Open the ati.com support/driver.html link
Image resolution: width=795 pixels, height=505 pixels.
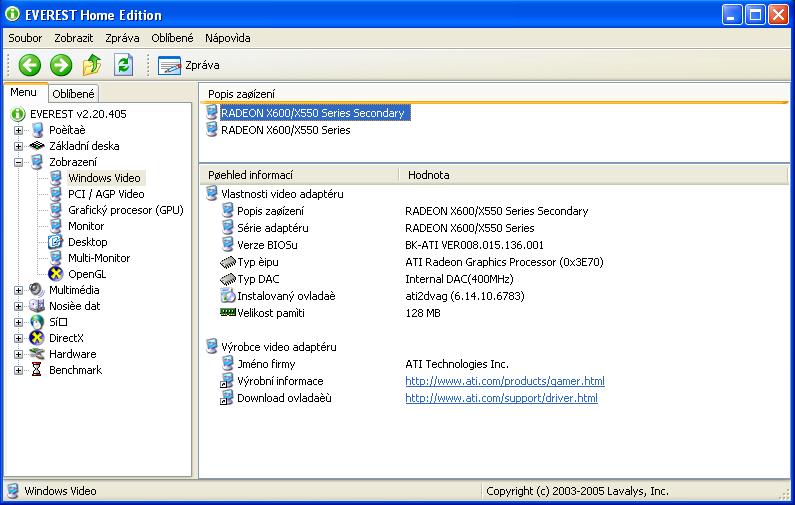point(501,398)
